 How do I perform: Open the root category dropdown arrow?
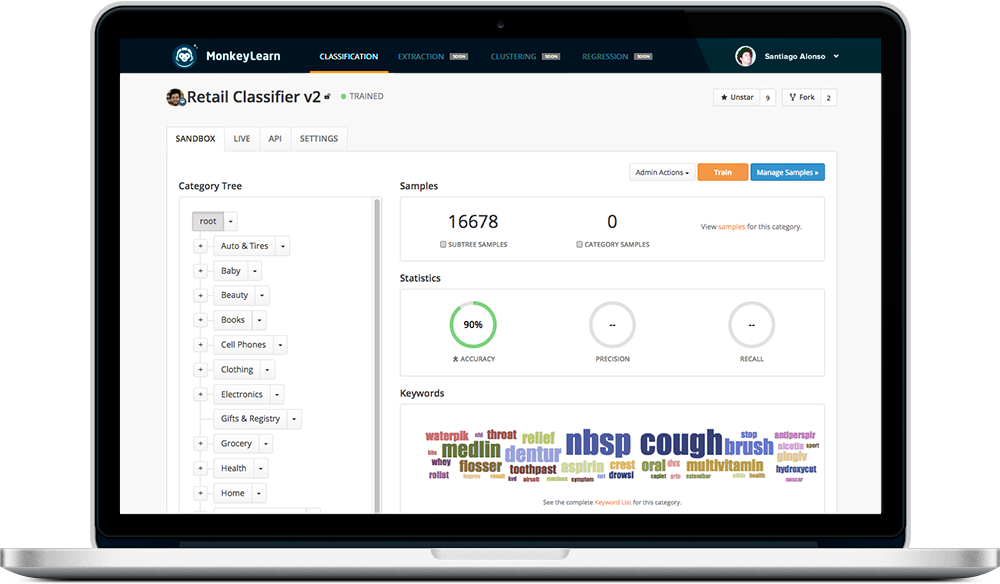click(x=231, y=221)
